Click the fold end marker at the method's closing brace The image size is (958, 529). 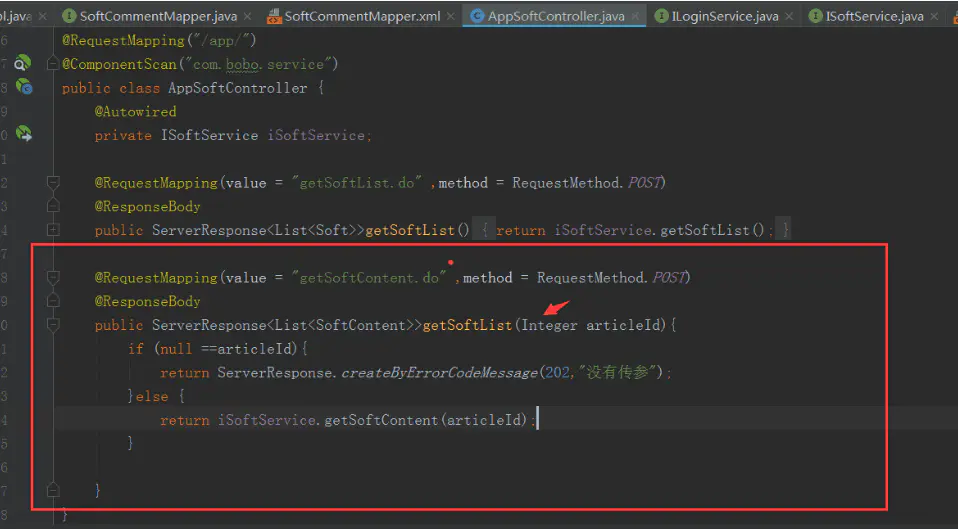pyautogui.click(x=53, y=490)
